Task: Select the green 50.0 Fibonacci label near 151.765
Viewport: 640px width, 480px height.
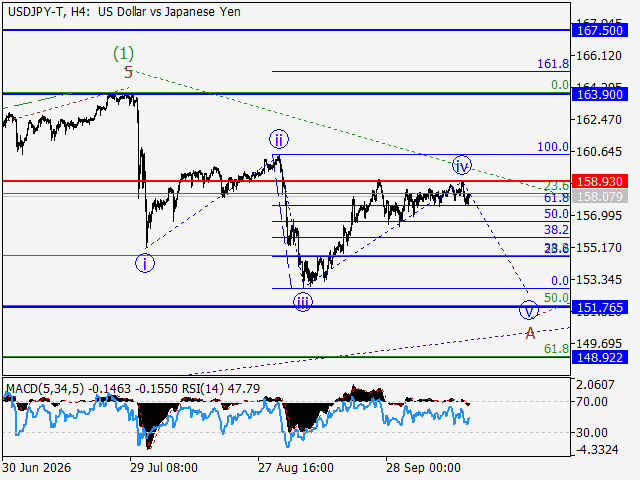Action: click(x=556, y=298)
